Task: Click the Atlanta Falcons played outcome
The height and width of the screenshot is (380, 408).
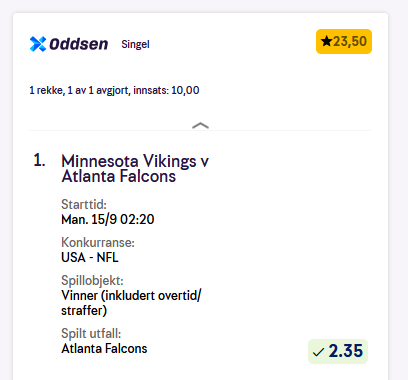Action: (x=104, y=349)
